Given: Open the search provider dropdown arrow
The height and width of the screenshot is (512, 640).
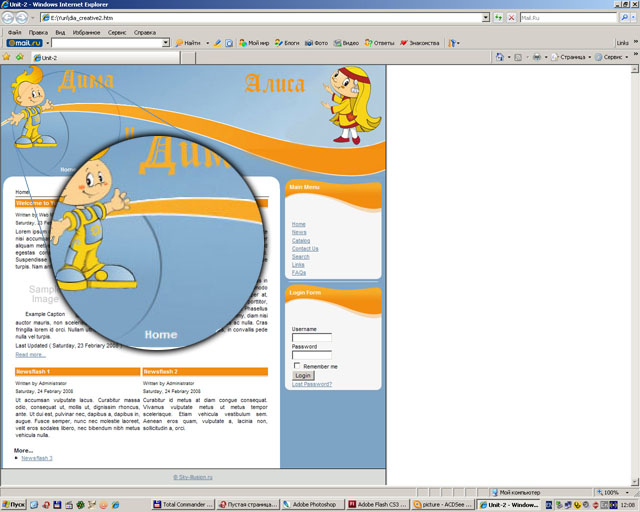Looking at the screenshot, I should [x=634, y=18].
